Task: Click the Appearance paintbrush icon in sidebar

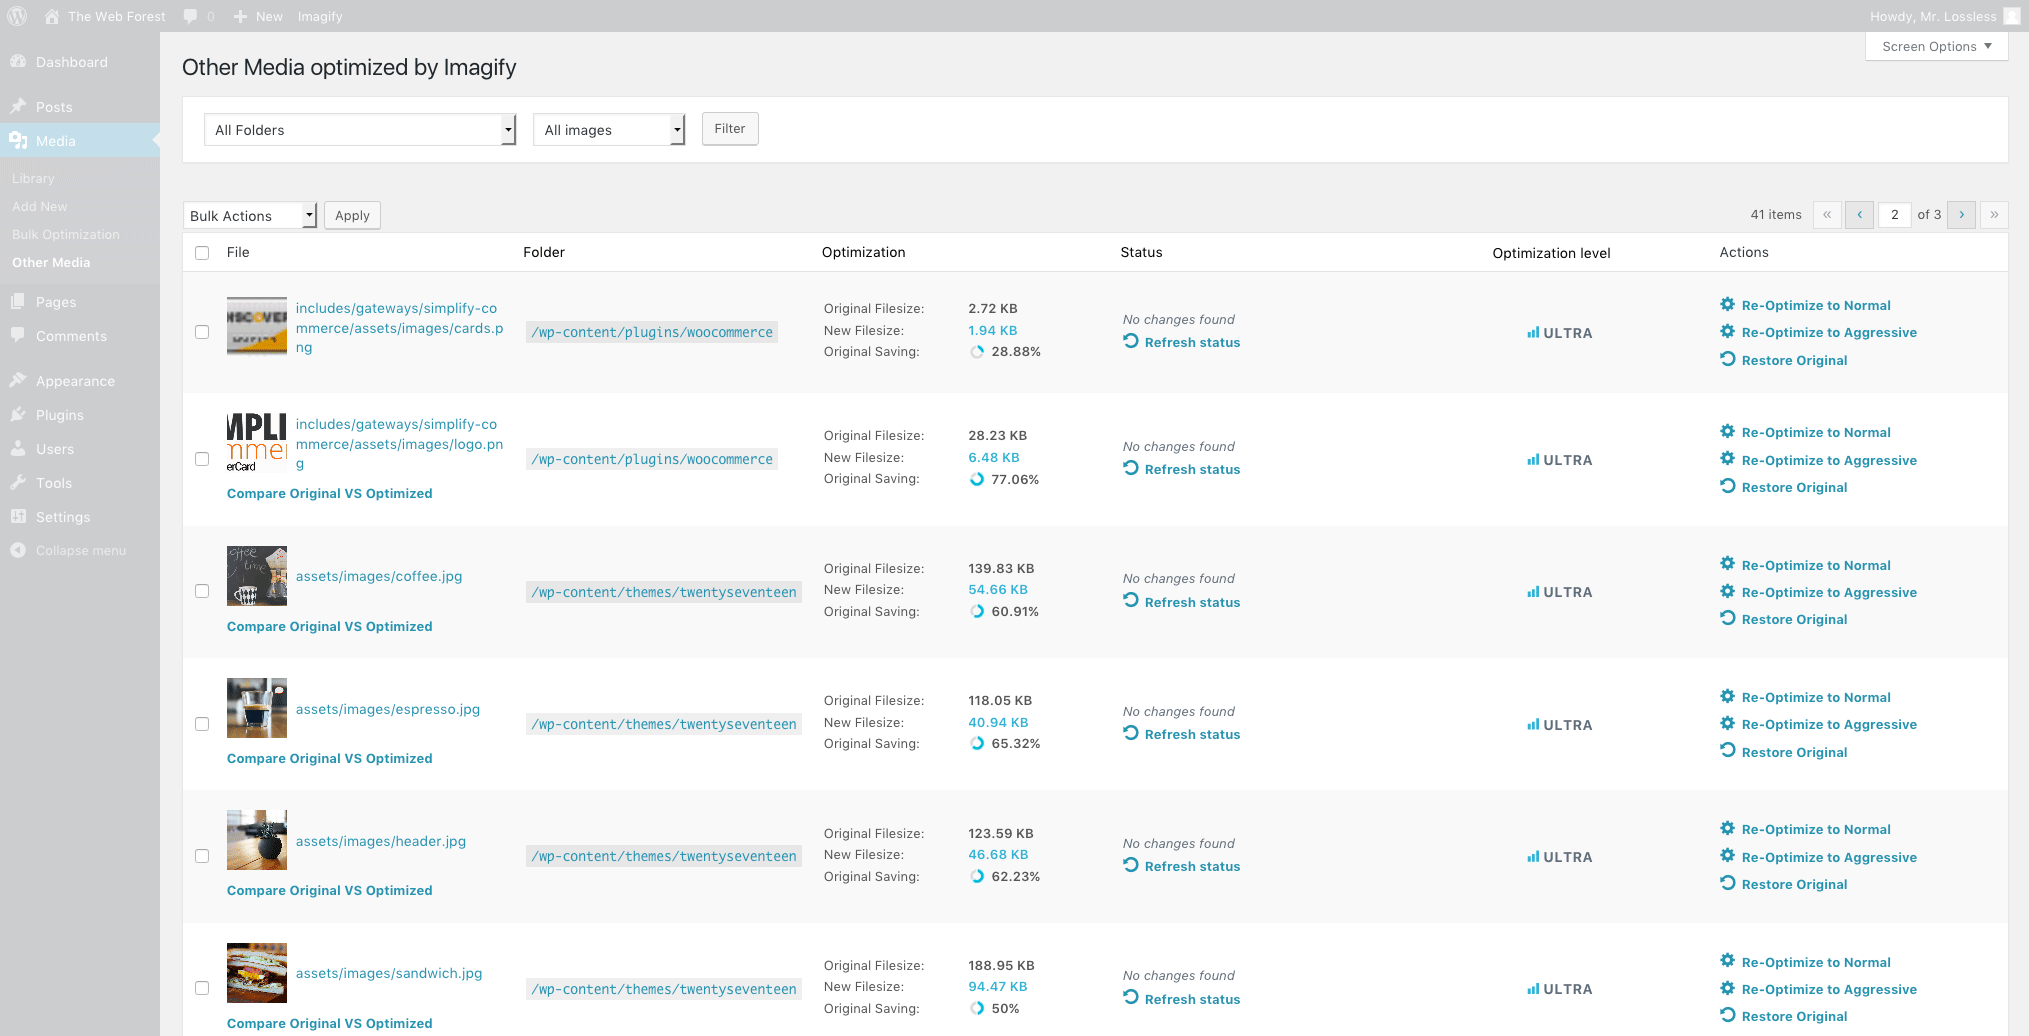Action: click(x=18, y=381)
